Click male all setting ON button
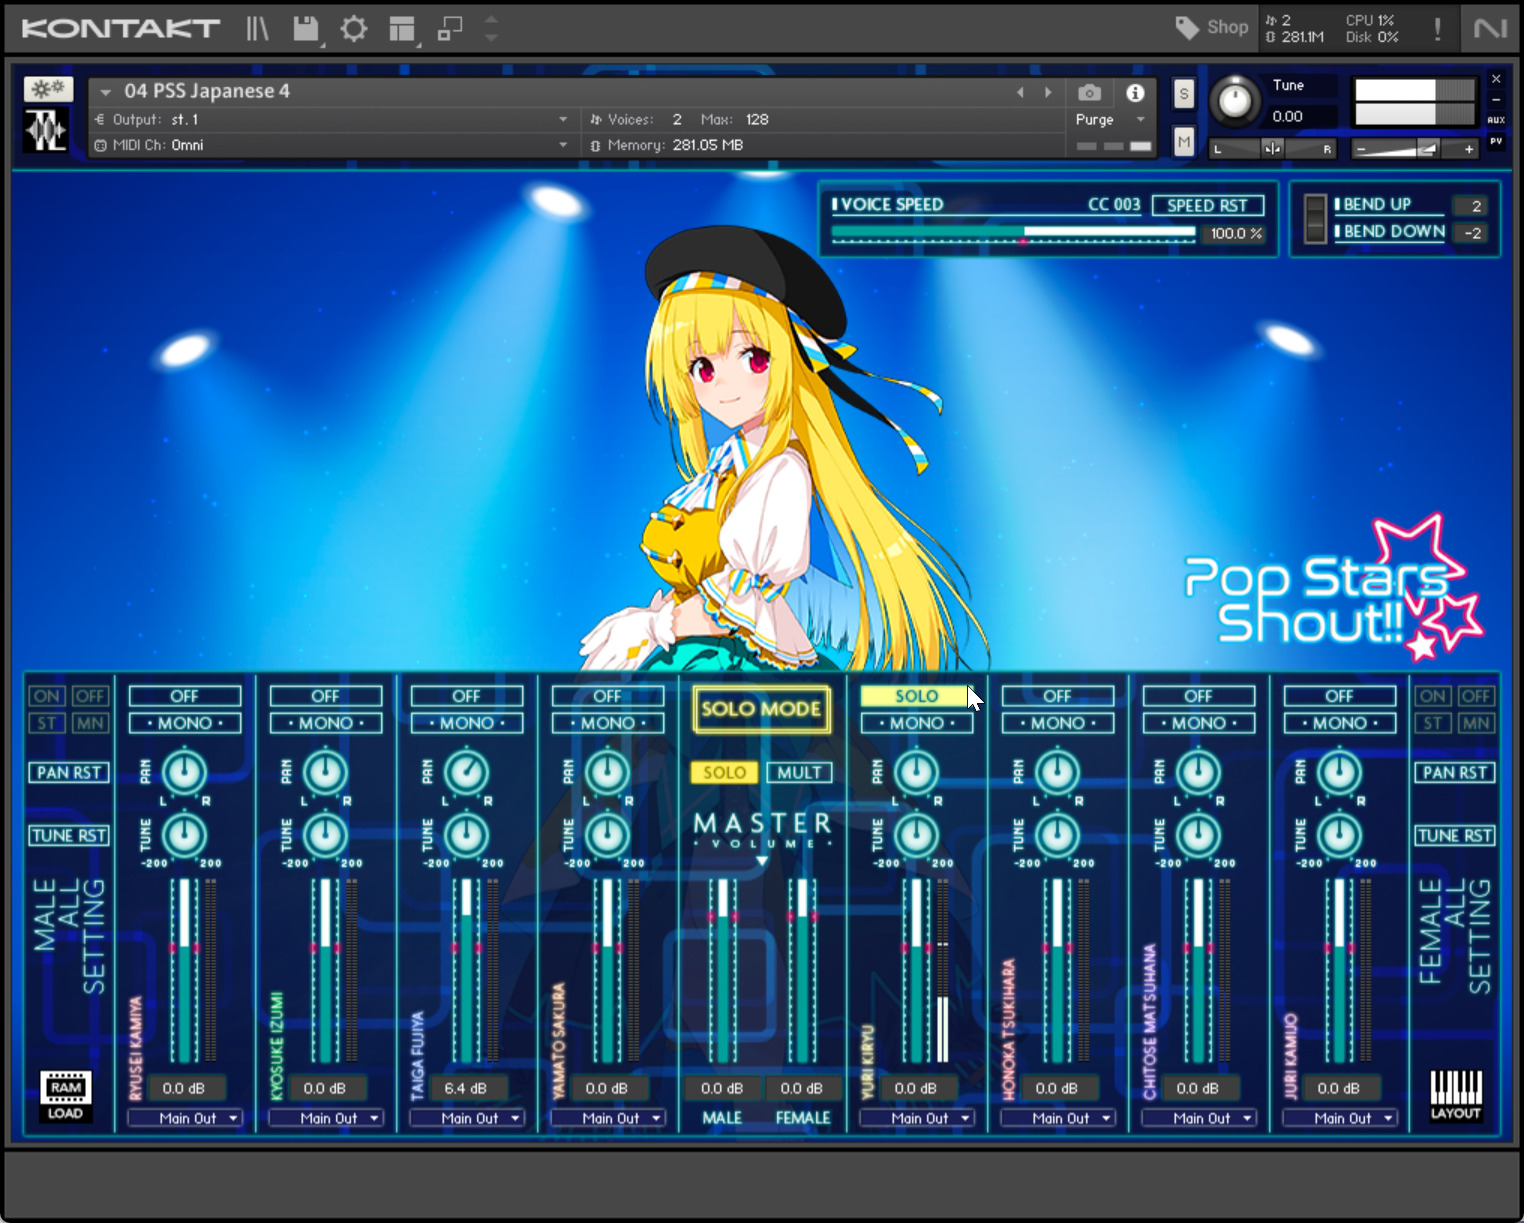Image resolution: width=1524 pixels, height=1223 pixels. [x=46, y=696]
